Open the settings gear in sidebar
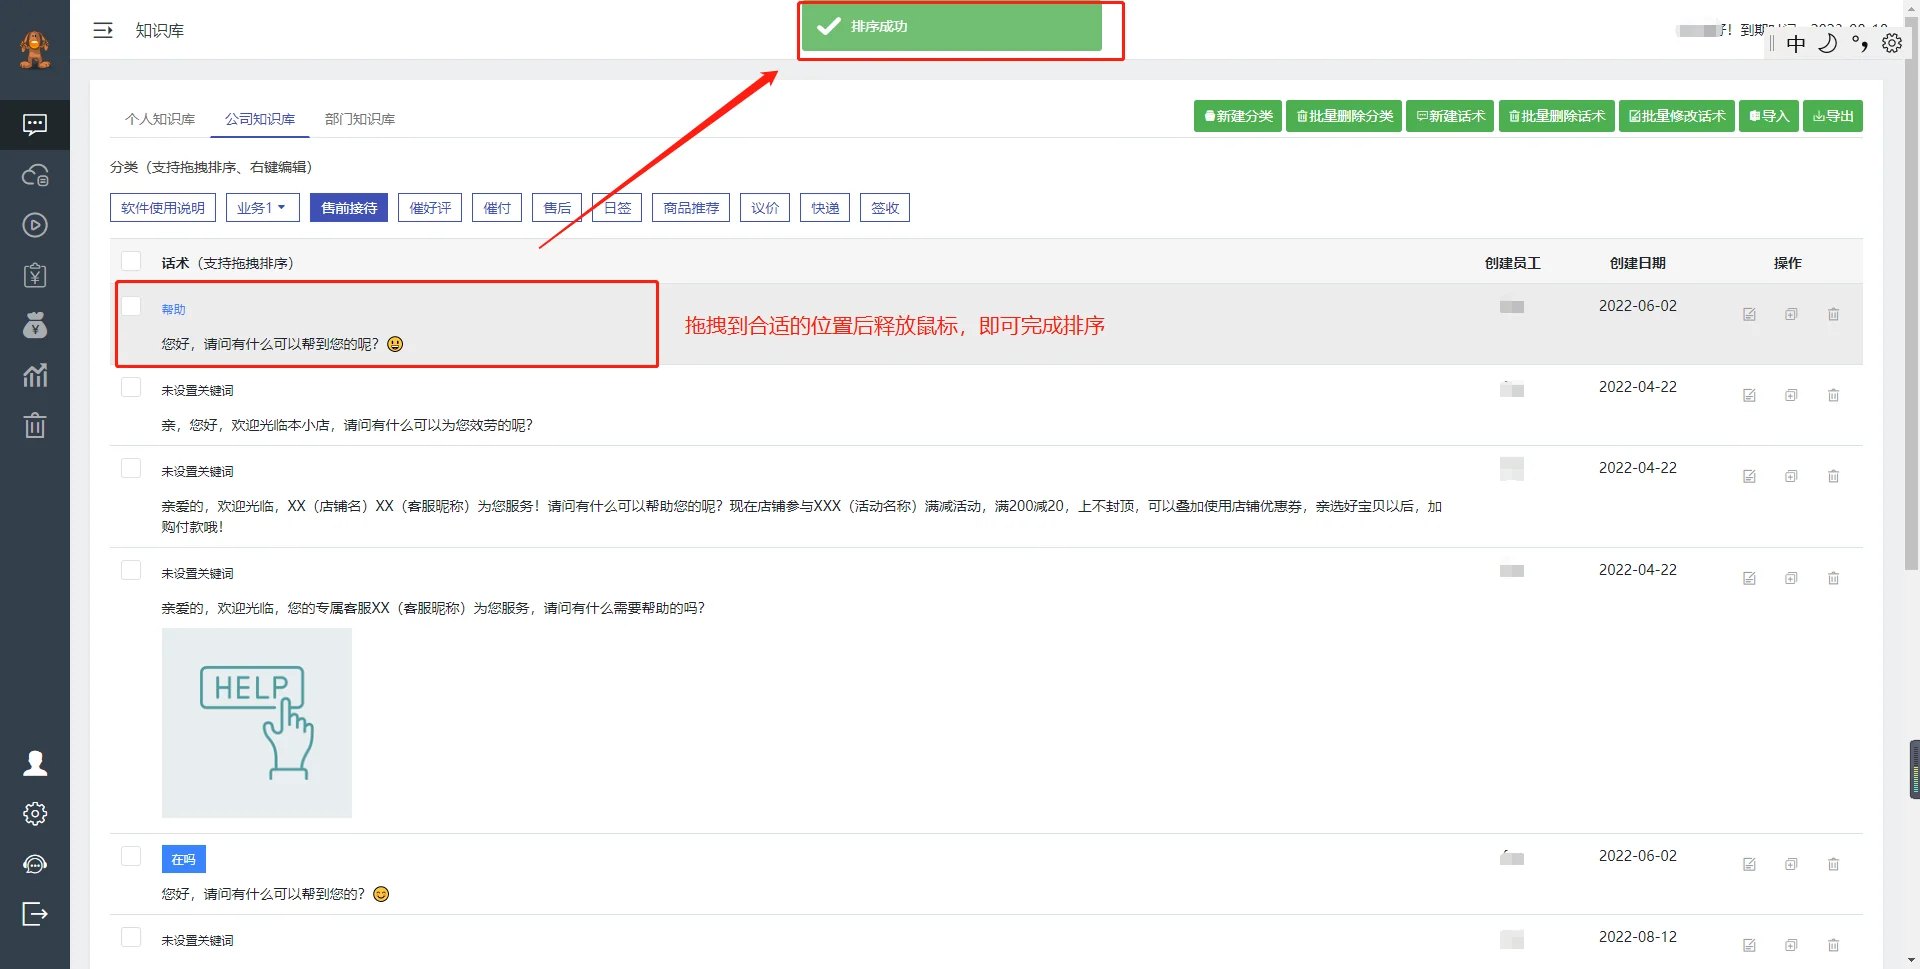 click(x=35, y=814)
